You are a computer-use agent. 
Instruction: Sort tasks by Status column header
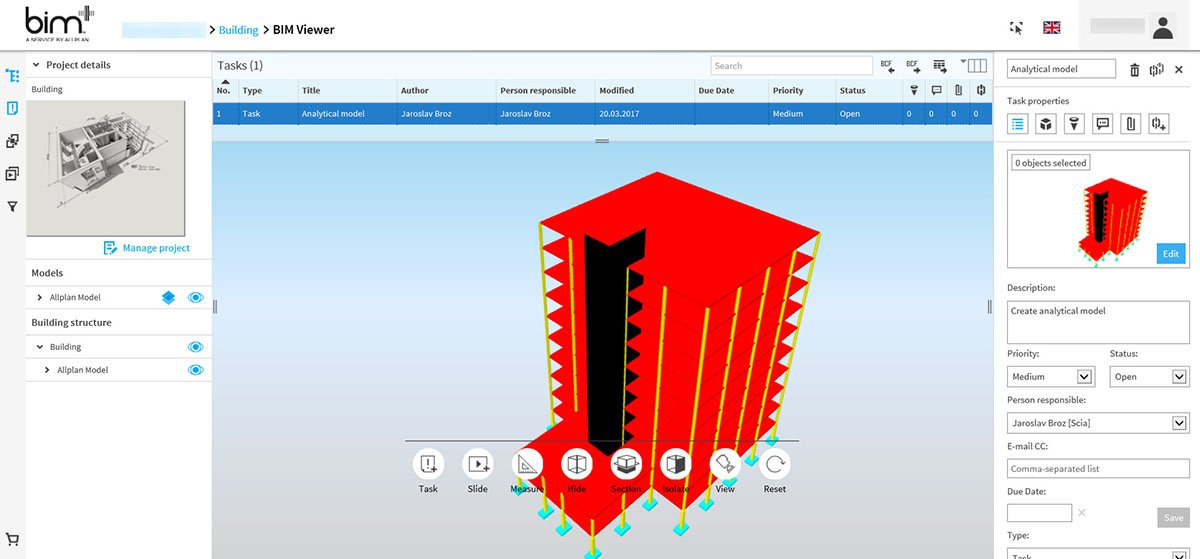pos(868,90)
